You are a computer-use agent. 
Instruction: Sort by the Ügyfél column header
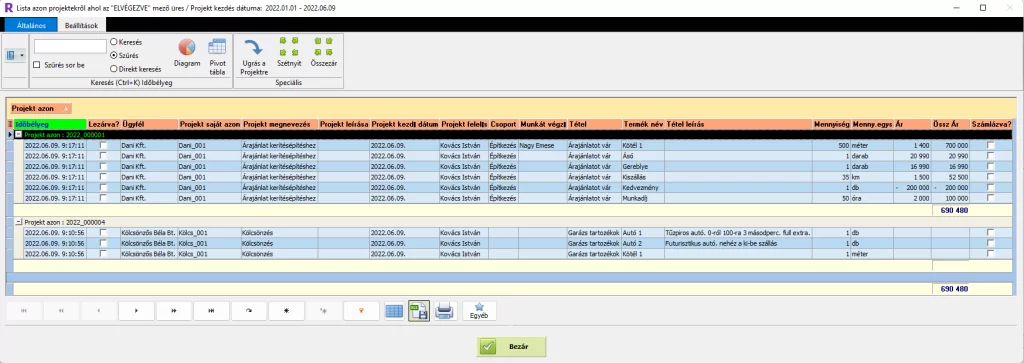tap(148, 124)
